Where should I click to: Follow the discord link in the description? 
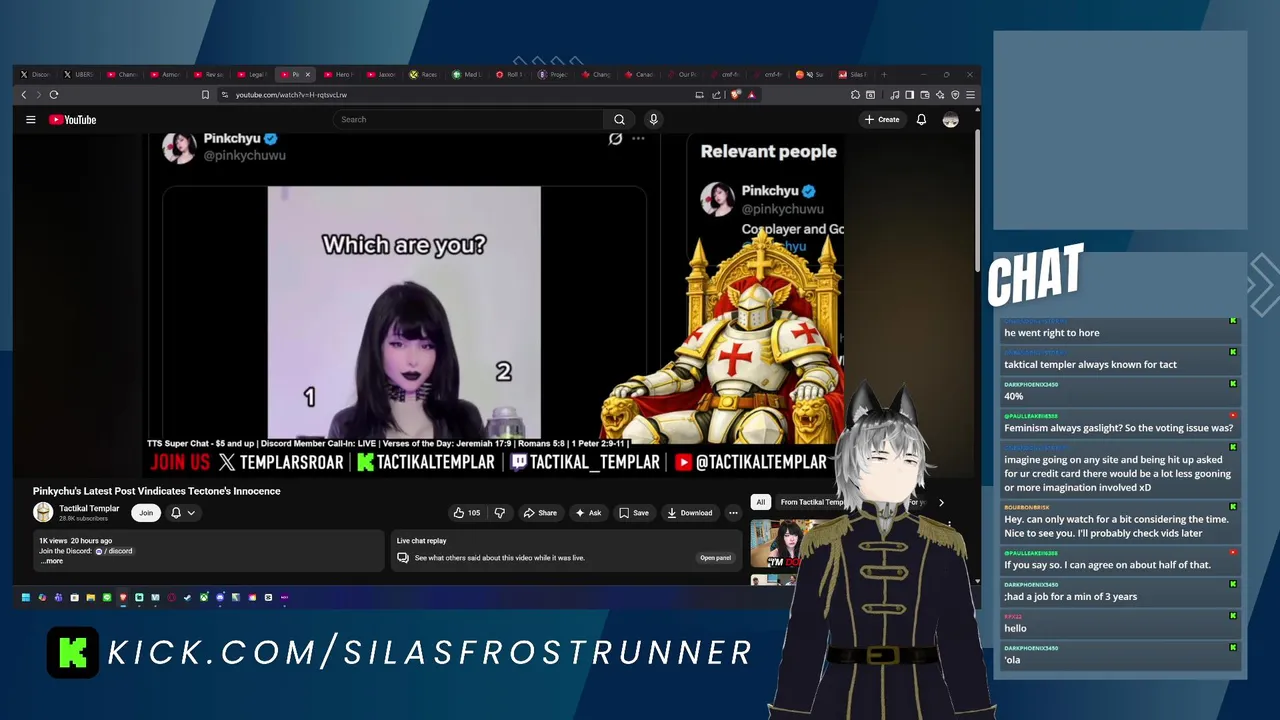(x=114, y=551)
